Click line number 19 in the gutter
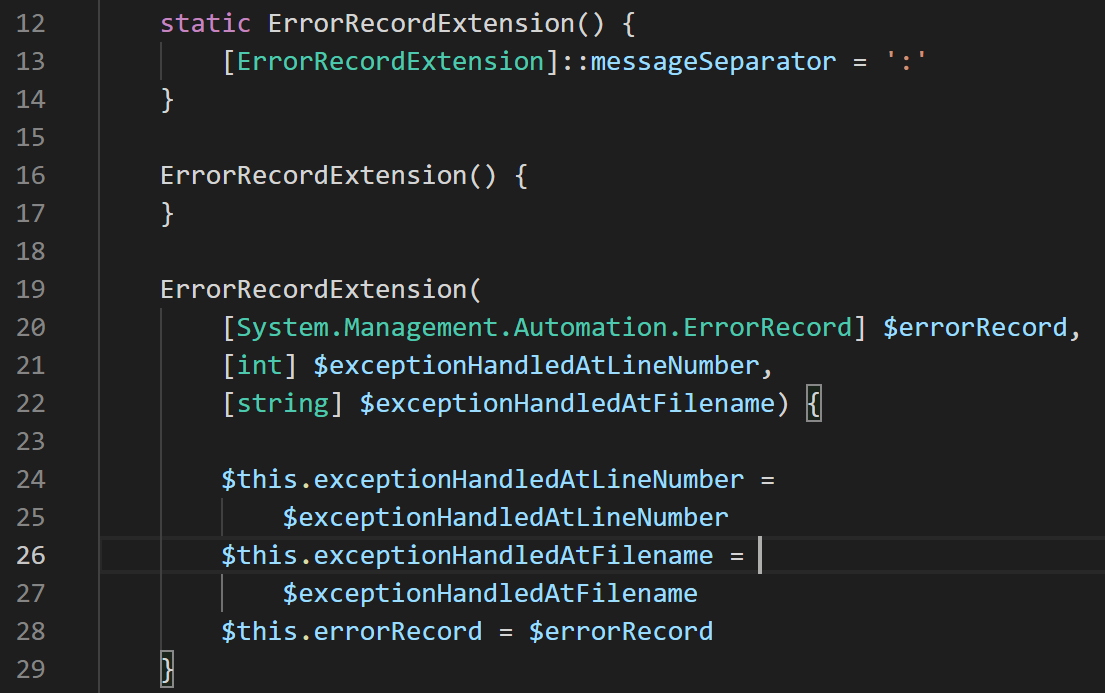Viewport: 1105px width, 693px height. click(31, 290)
